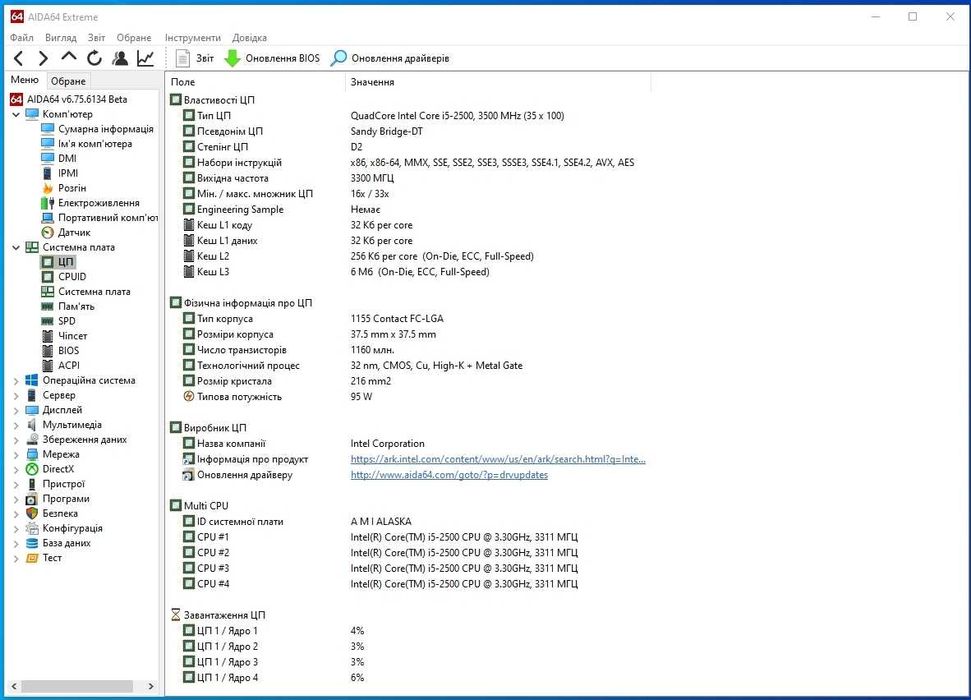Viewport: 971px width, 700px height.
Task: Open the Інструменти menu
Action: point(193,38)
